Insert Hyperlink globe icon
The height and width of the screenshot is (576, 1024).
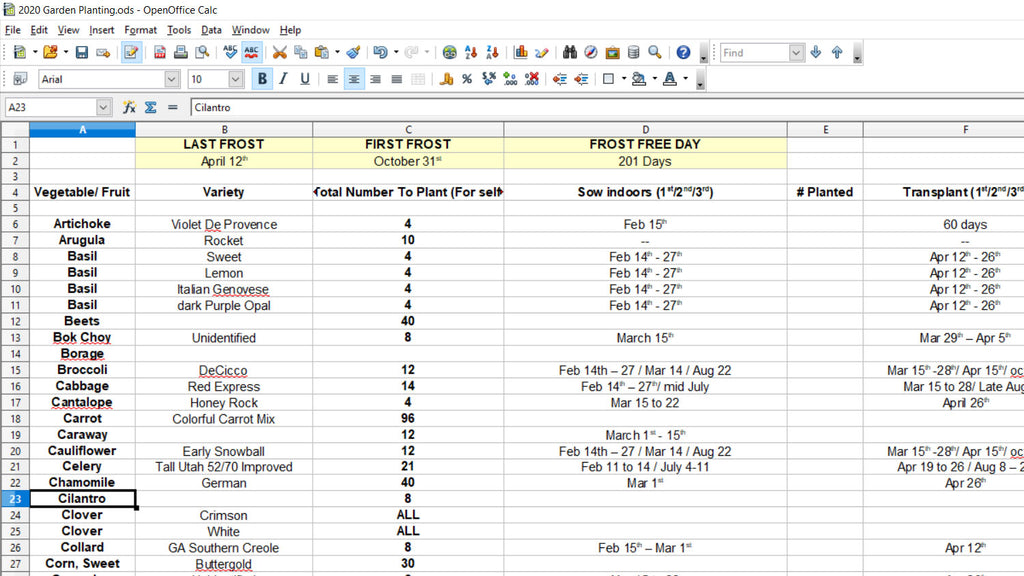pyautogui.click(x=449, y=52)
